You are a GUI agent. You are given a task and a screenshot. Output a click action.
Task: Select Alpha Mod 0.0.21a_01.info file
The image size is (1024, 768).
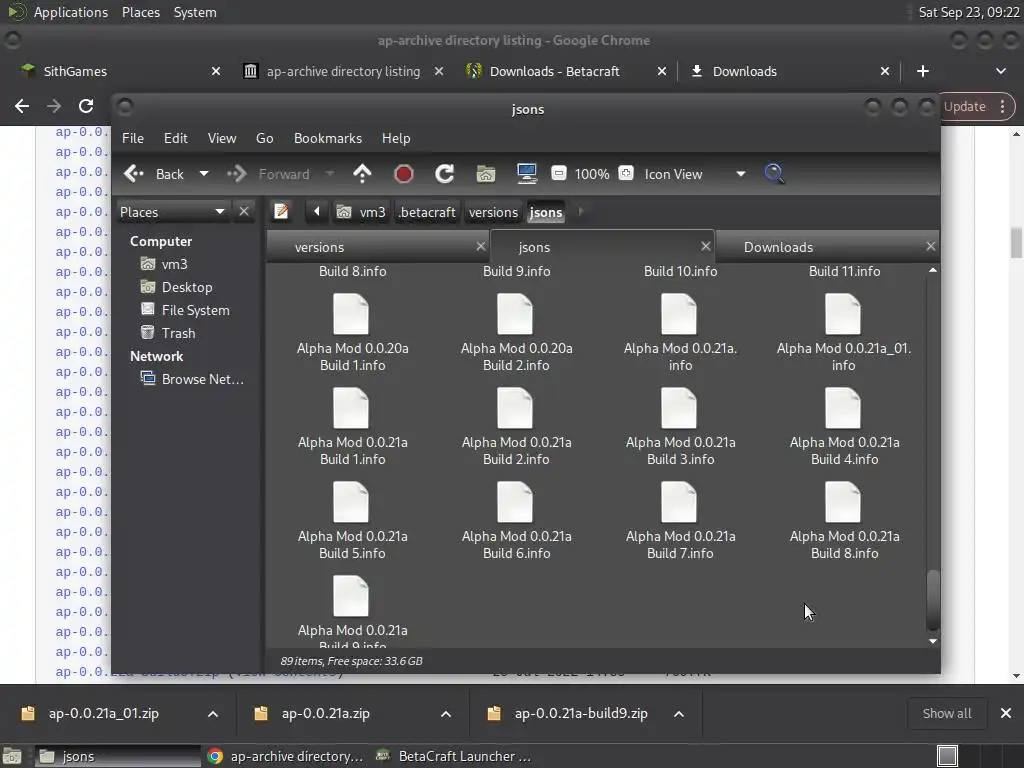coord(843,333)
